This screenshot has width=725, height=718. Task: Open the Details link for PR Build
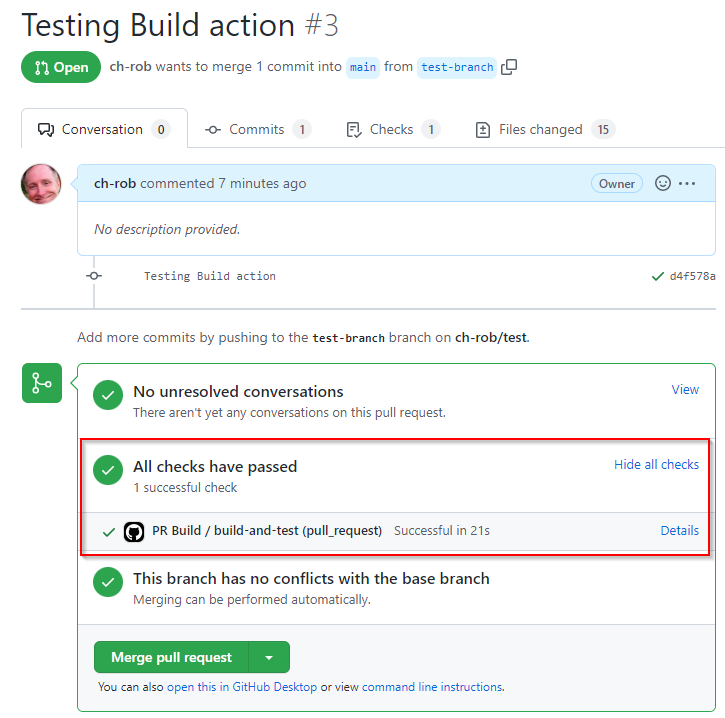point(679,530)
